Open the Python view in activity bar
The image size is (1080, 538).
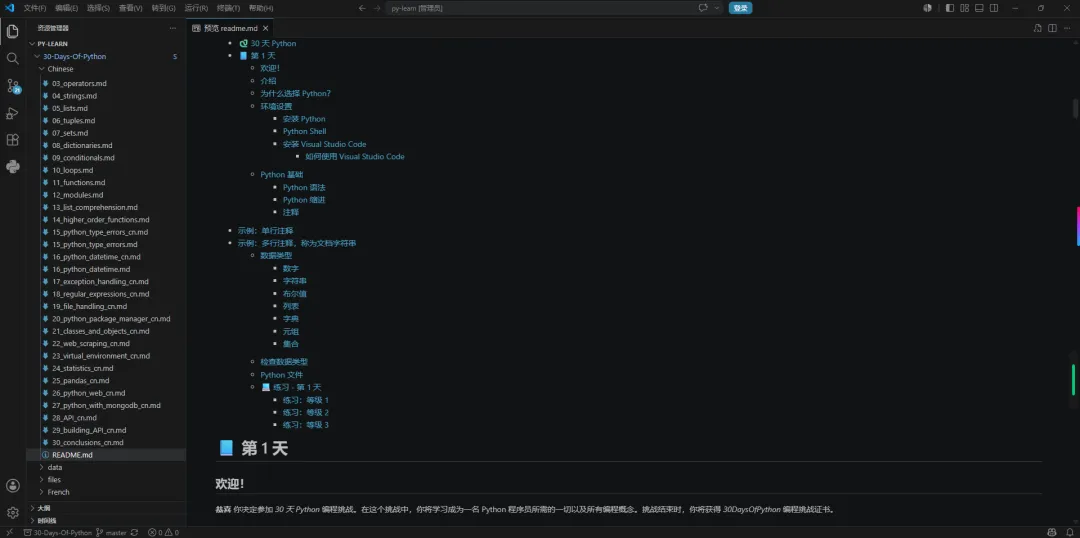pyautogui.click(x=12, y=167)
